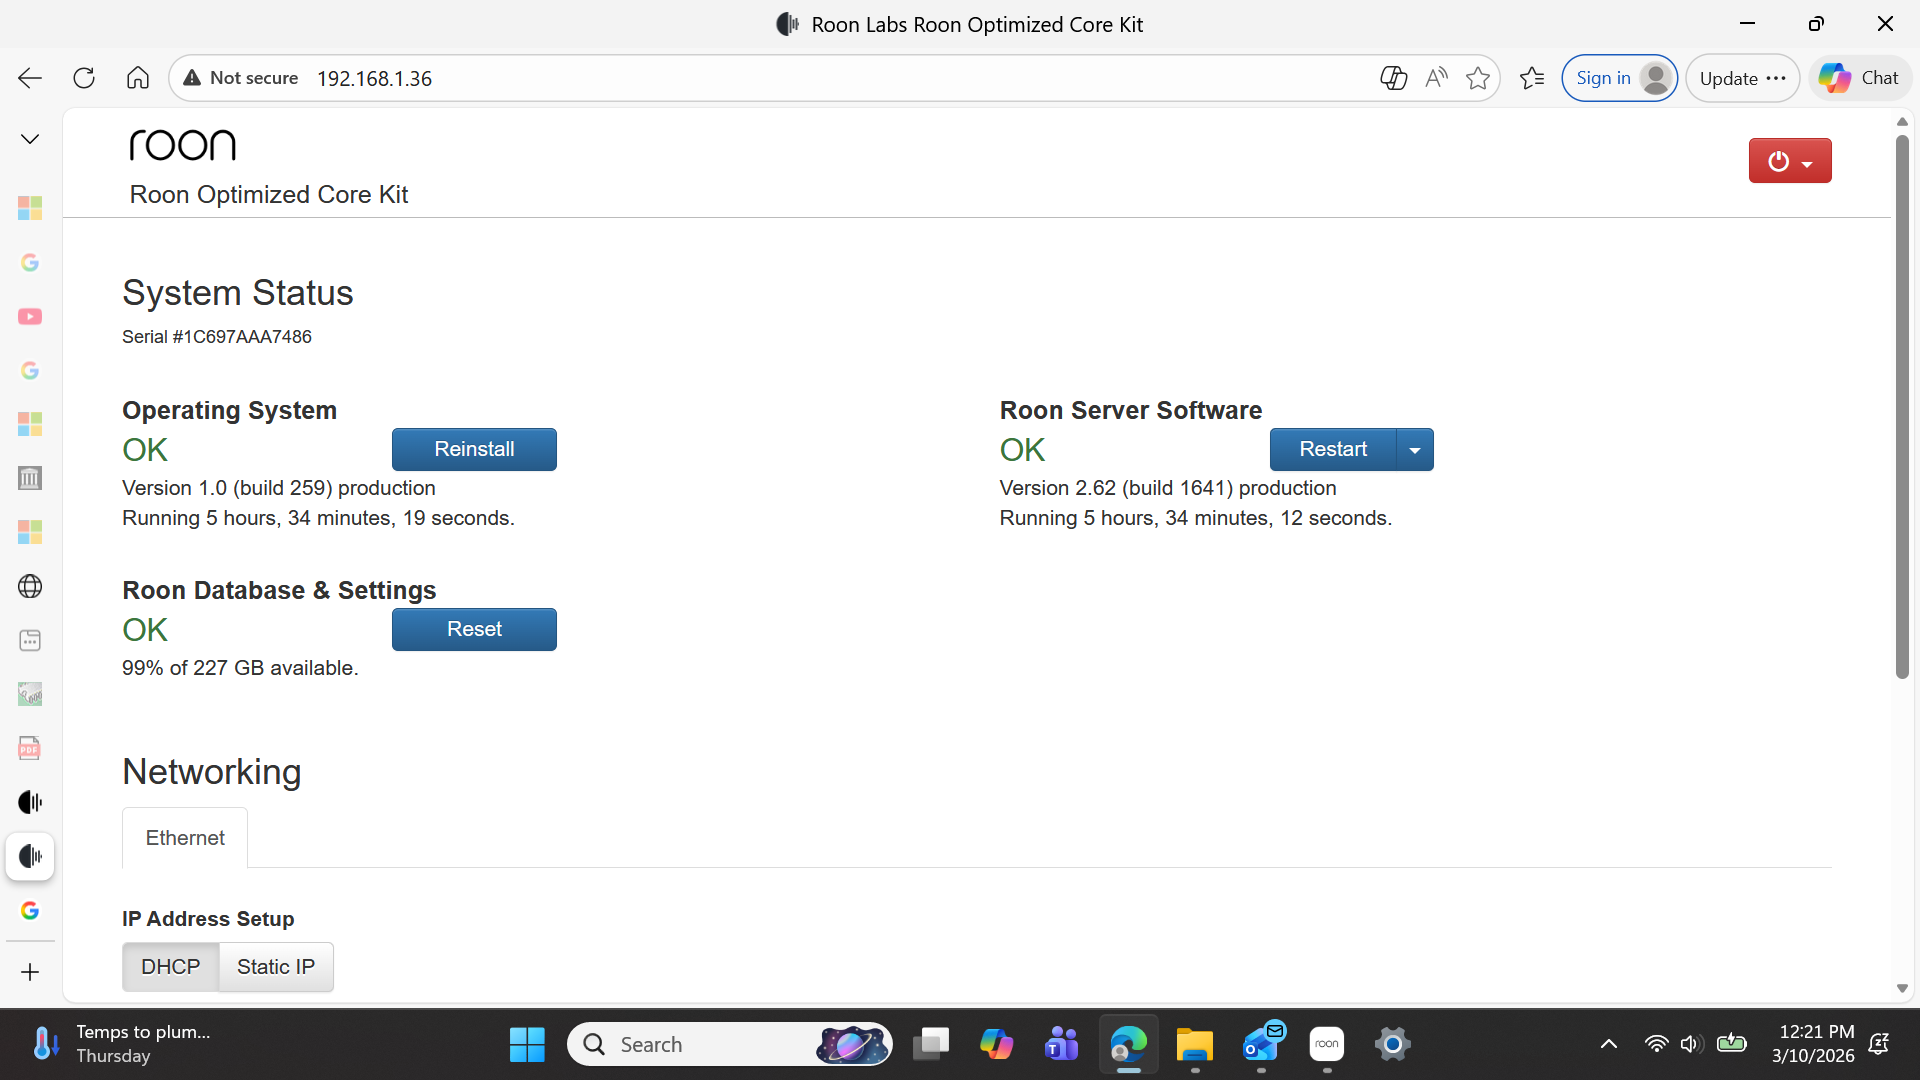This screenshot has width=1920, height=1080.
Task: Switch to Static IP mode
Action: (276, 967)
